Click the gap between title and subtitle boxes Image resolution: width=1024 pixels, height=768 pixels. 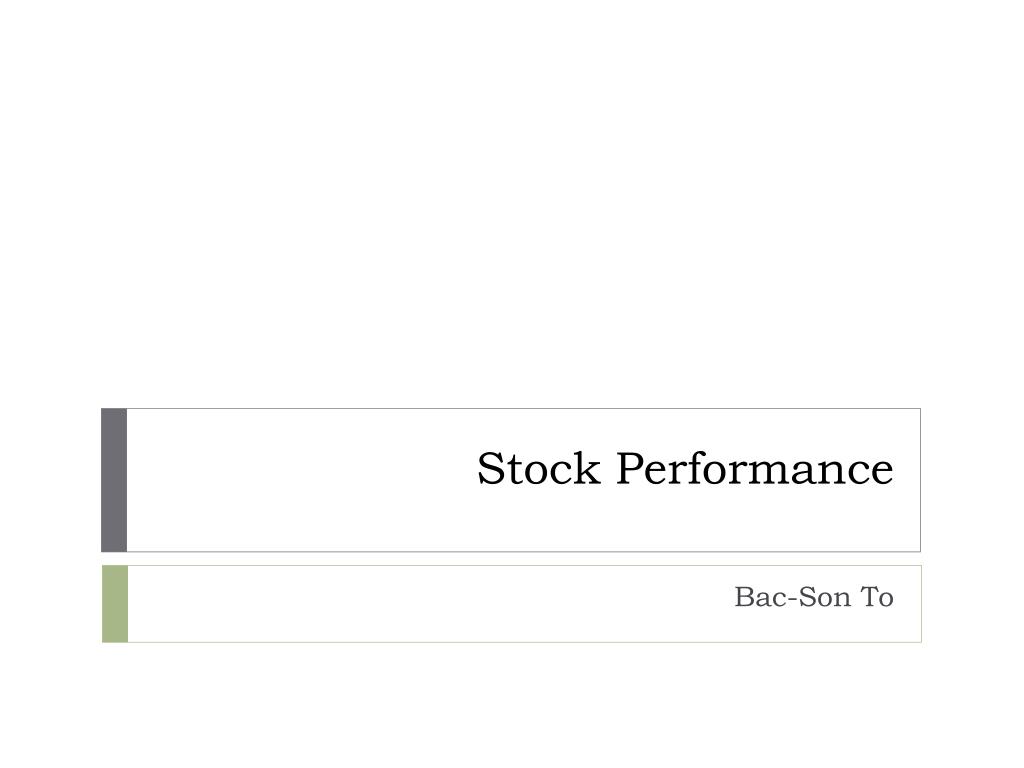coord(512,559)
